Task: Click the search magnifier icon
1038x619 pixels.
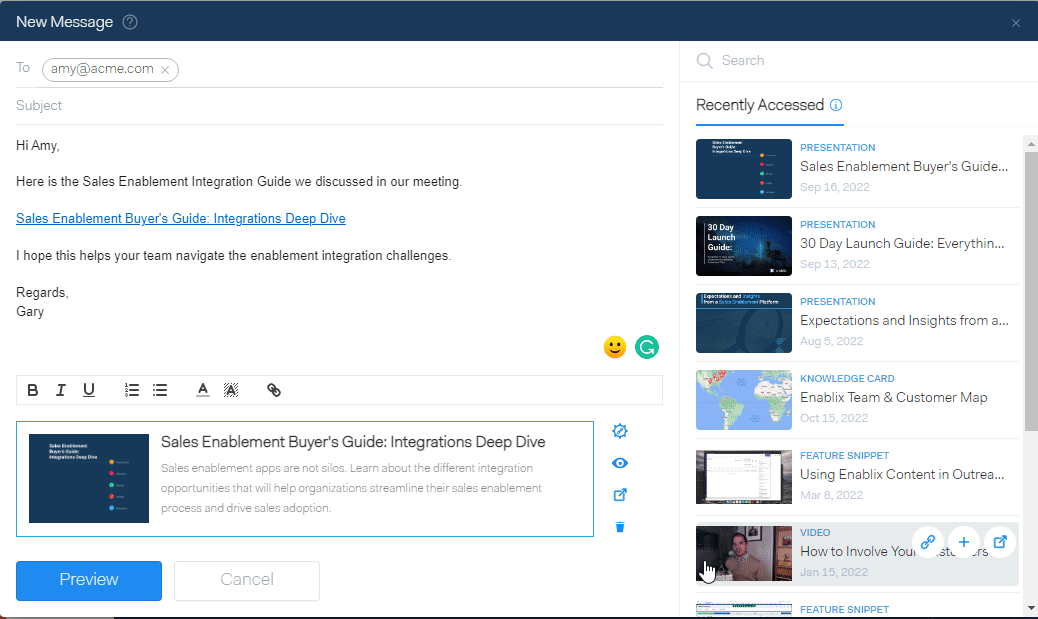Action: (705, 61)
